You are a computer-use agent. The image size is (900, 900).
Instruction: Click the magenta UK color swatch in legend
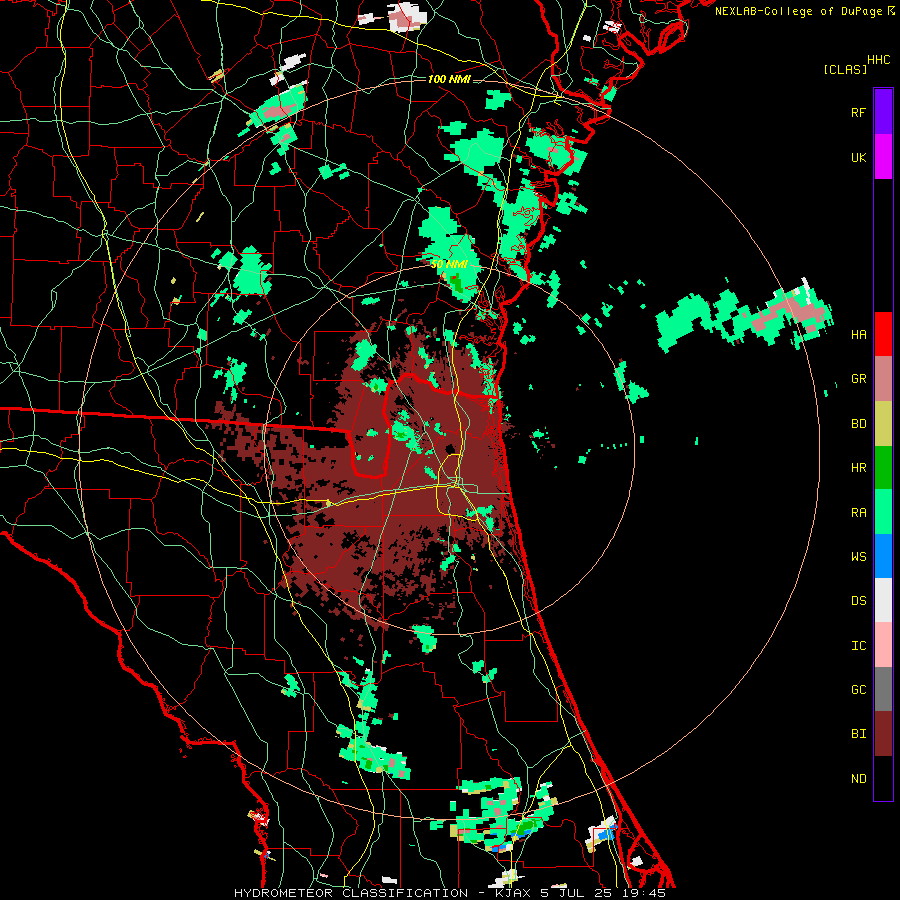pos(883,157)
